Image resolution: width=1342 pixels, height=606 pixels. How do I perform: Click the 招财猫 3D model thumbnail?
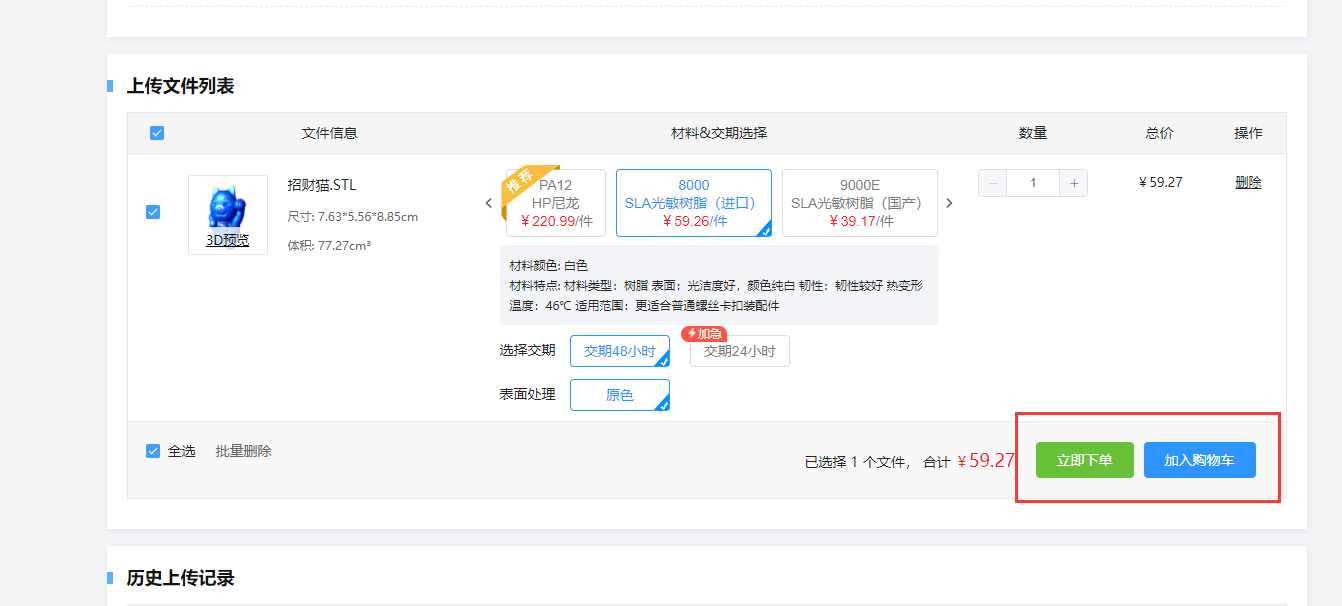coord(227,207)
